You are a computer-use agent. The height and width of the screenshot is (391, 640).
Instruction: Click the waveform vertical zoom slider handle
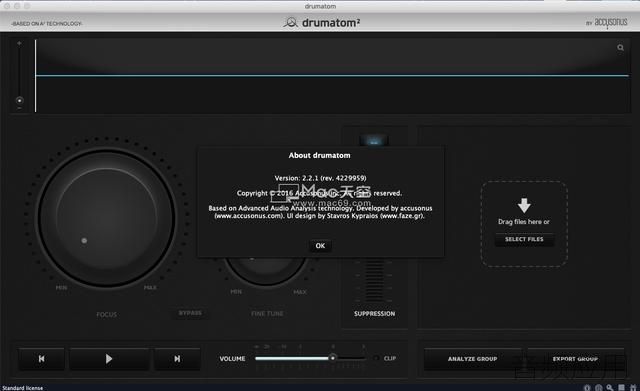[19, 100]
